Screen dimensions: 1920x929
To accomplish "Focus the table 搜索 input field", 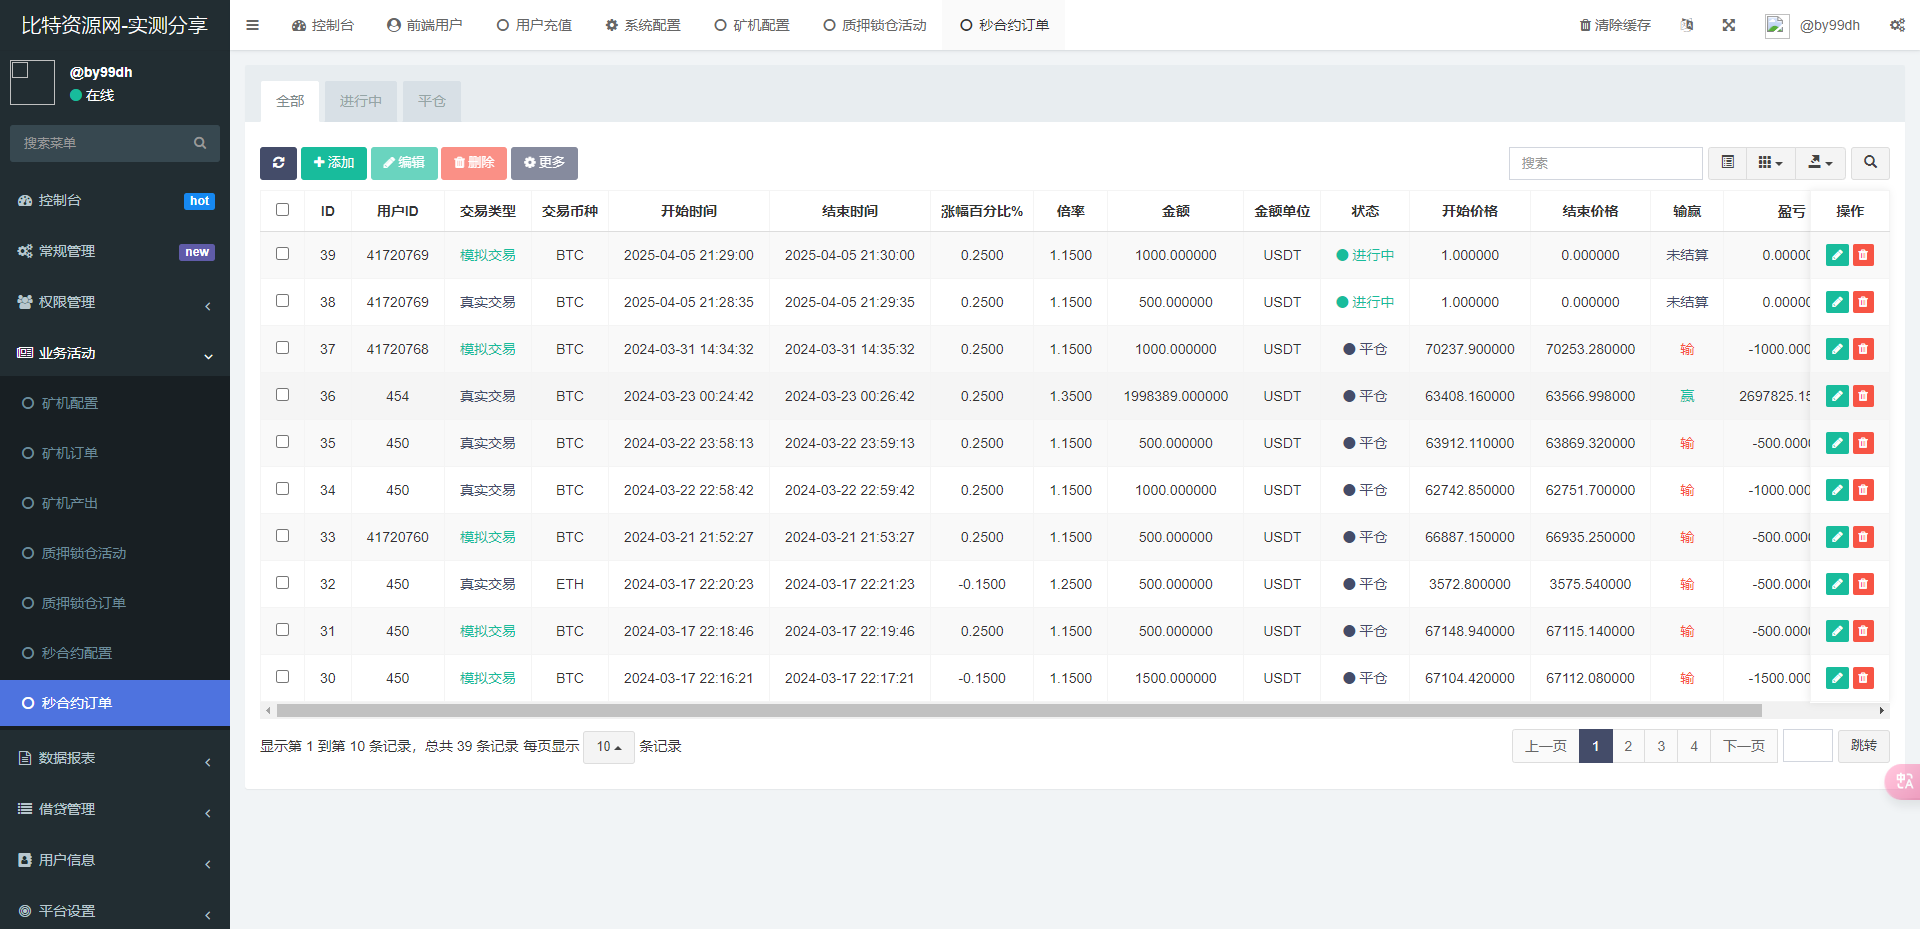I will 1606,163.
